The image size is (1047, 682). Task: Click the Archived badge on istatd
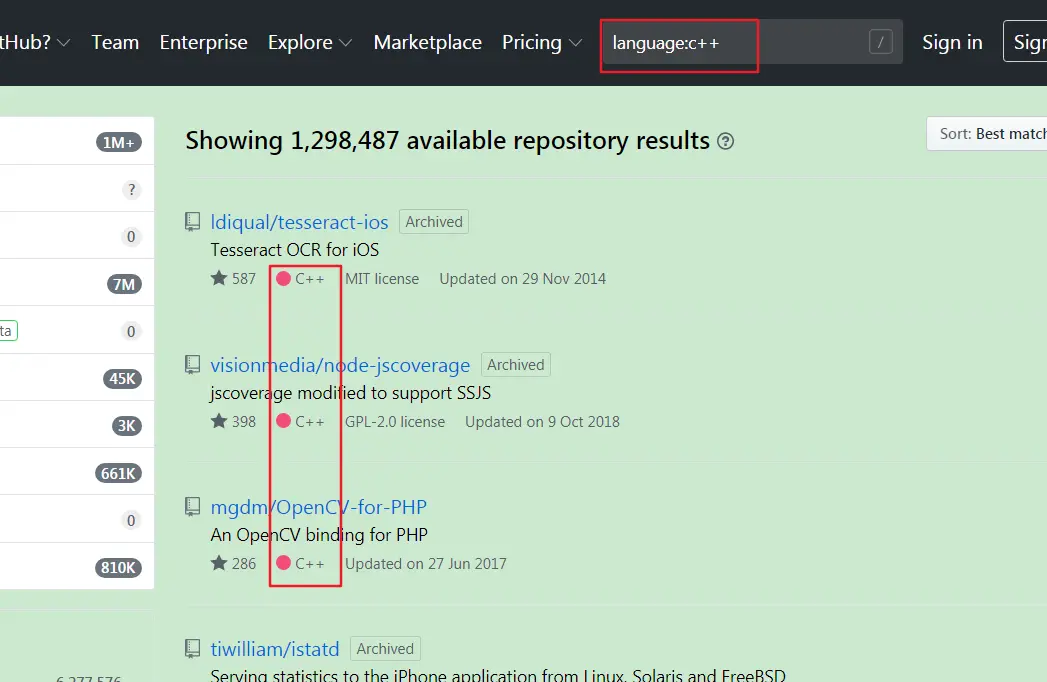click(x=385, y=649)
